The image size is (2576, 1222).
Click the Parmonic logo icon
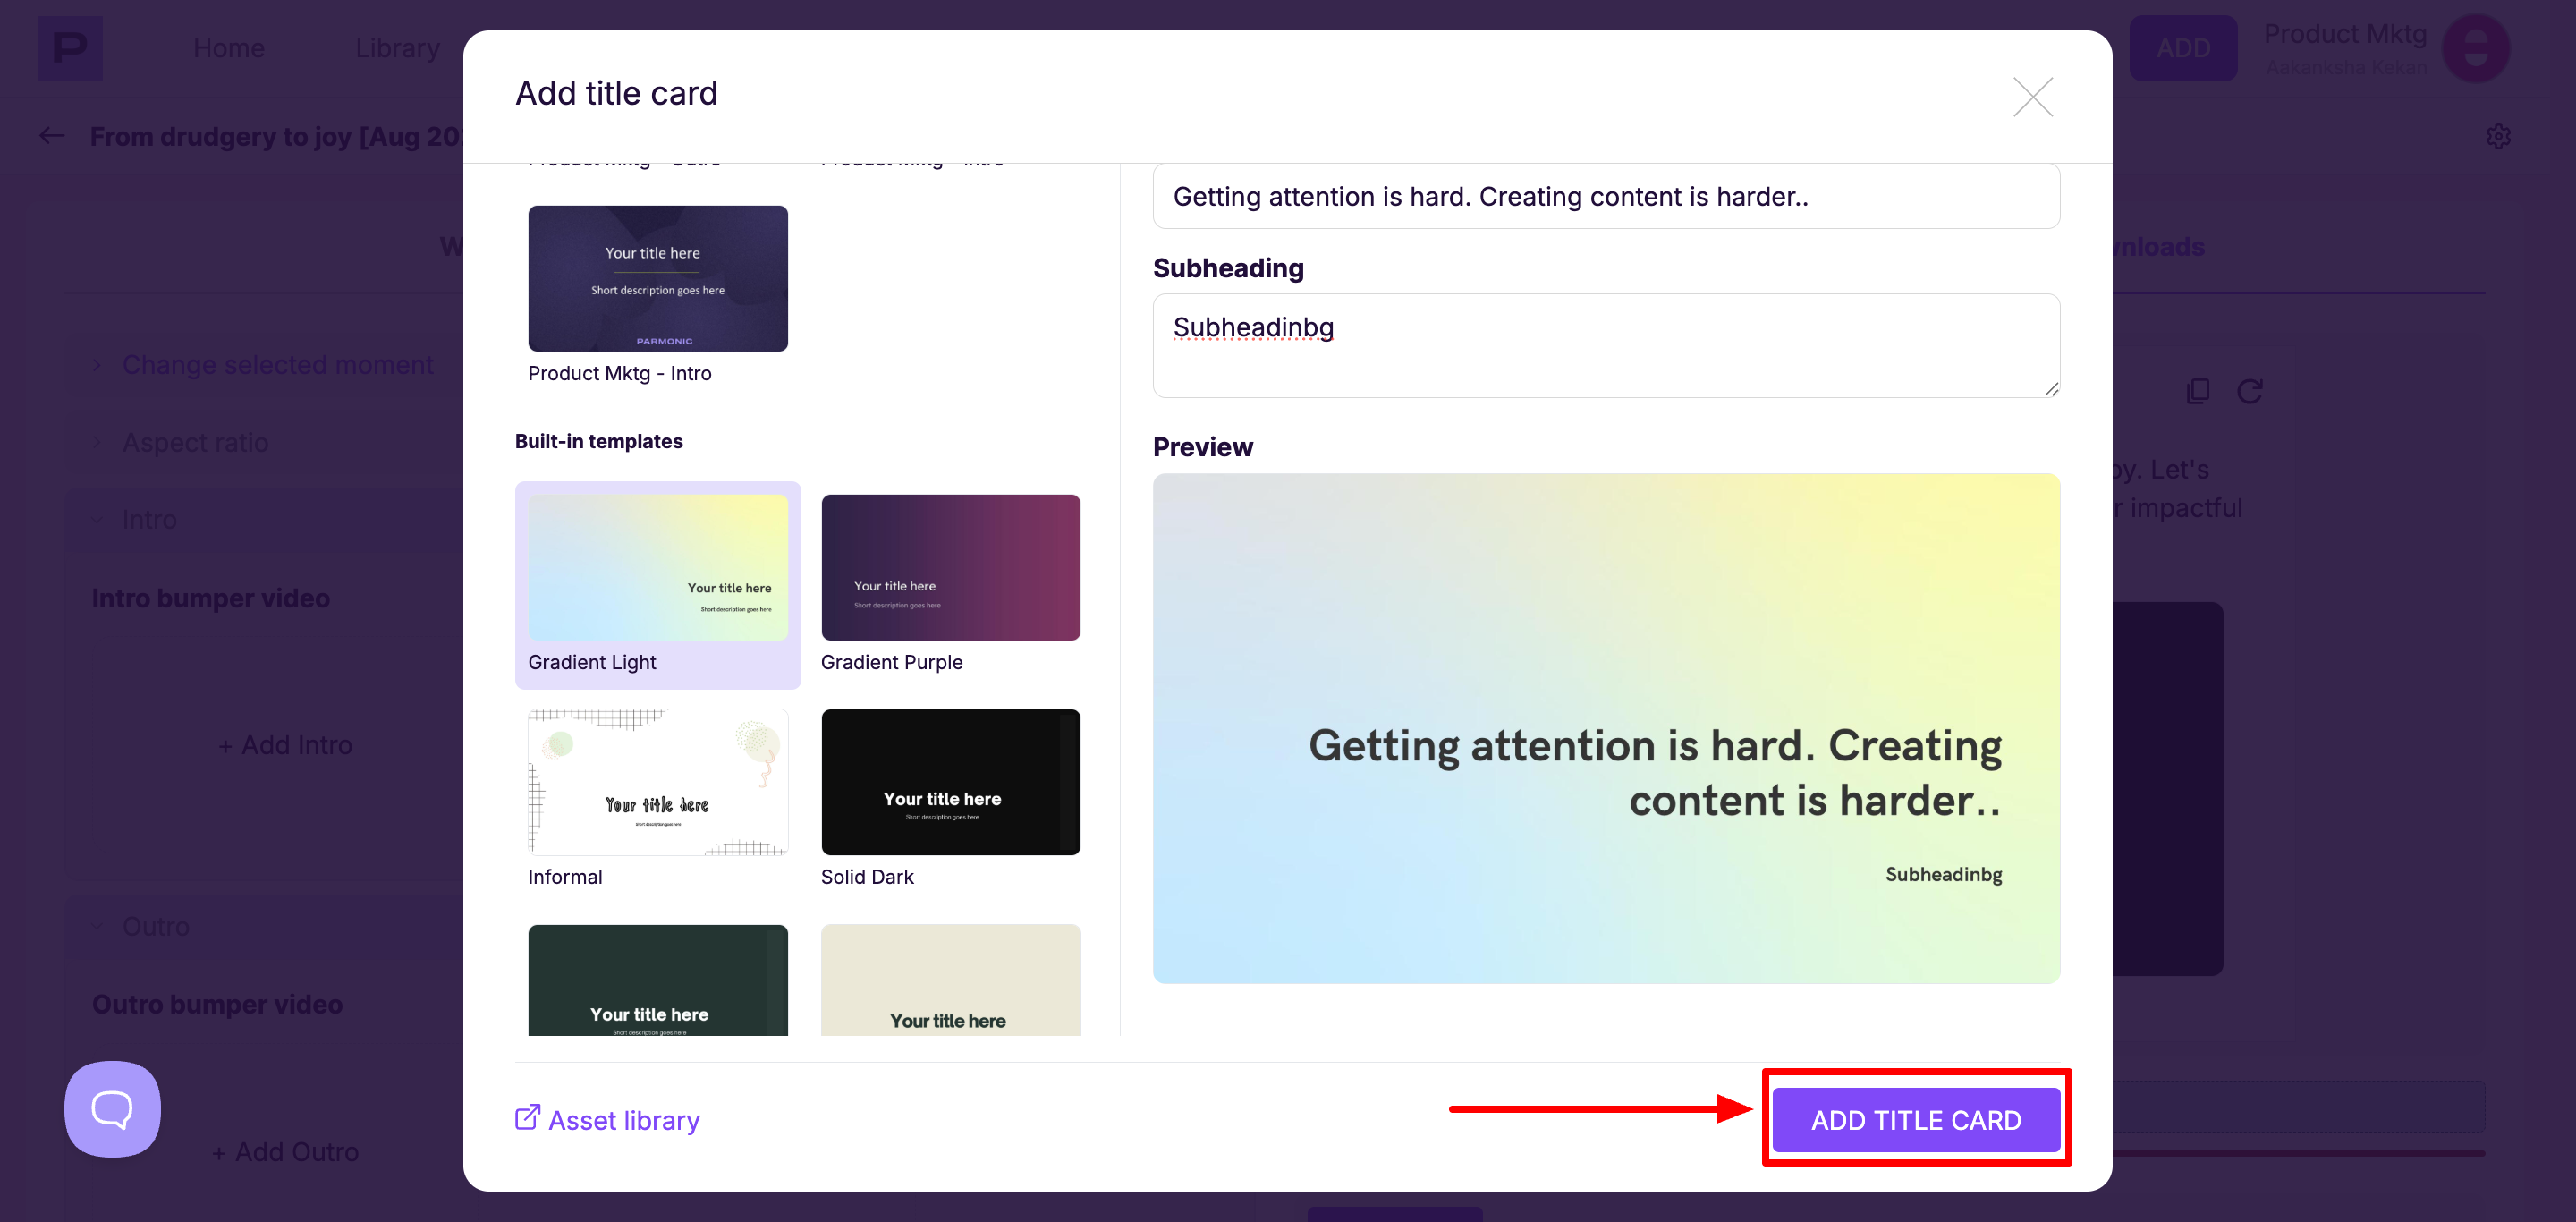(x=70, y=48)
